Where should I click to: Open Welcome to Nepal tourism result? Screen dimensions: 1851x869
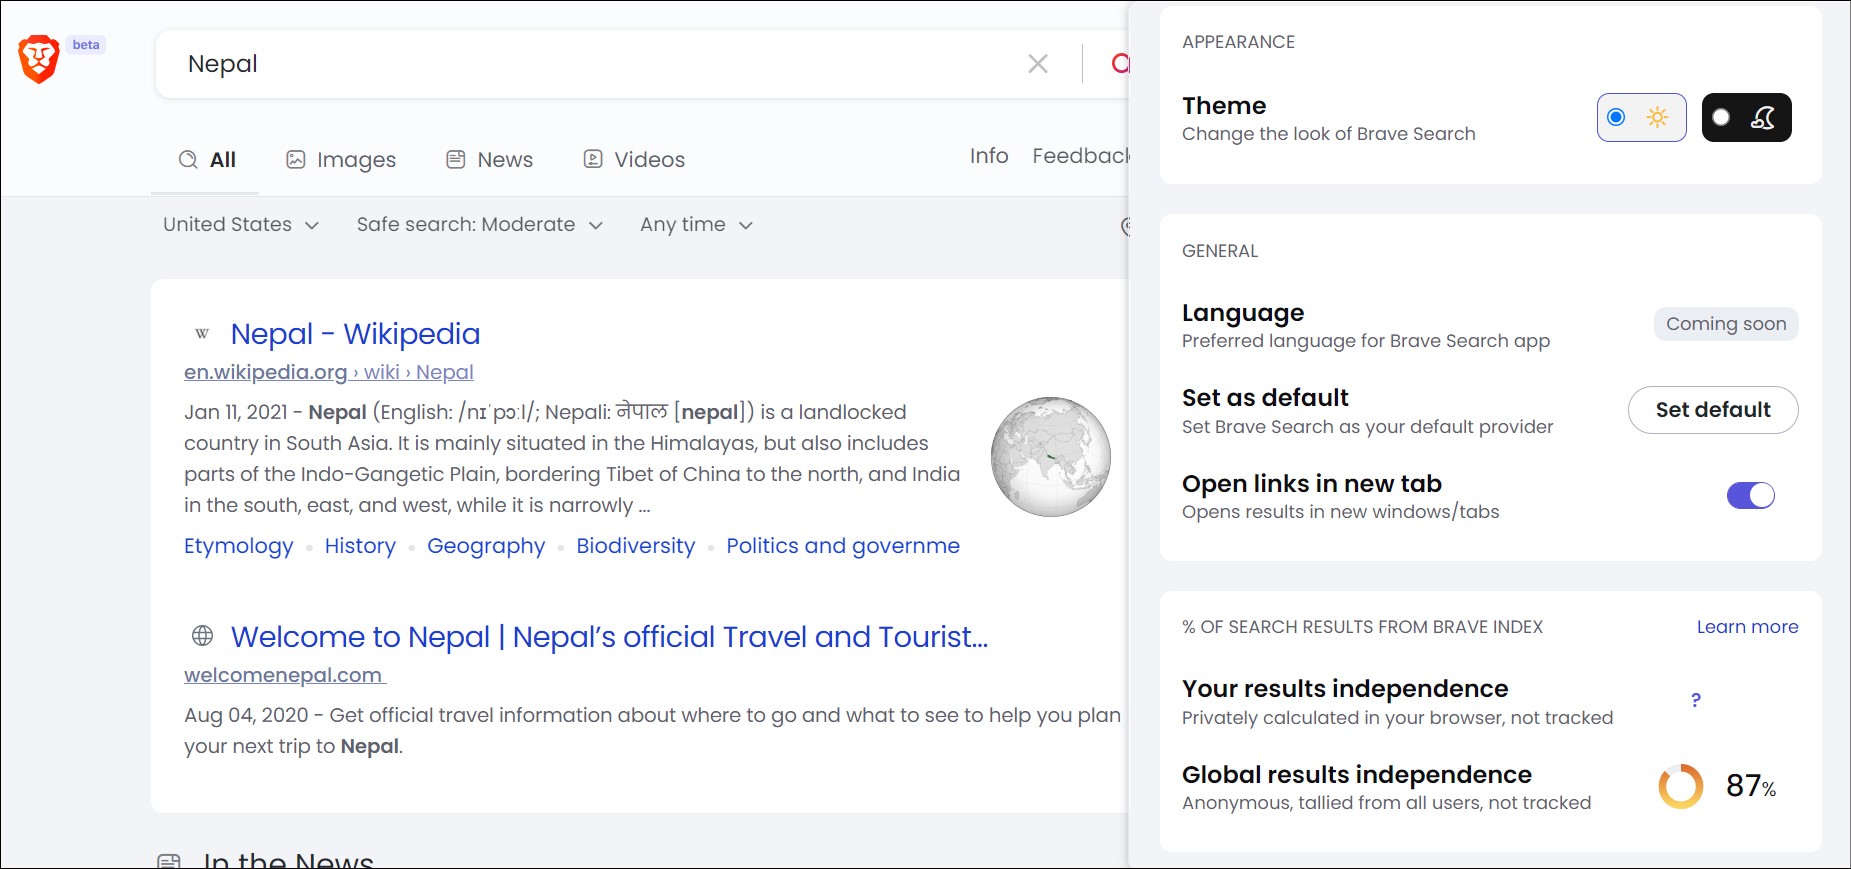(609, 637)
